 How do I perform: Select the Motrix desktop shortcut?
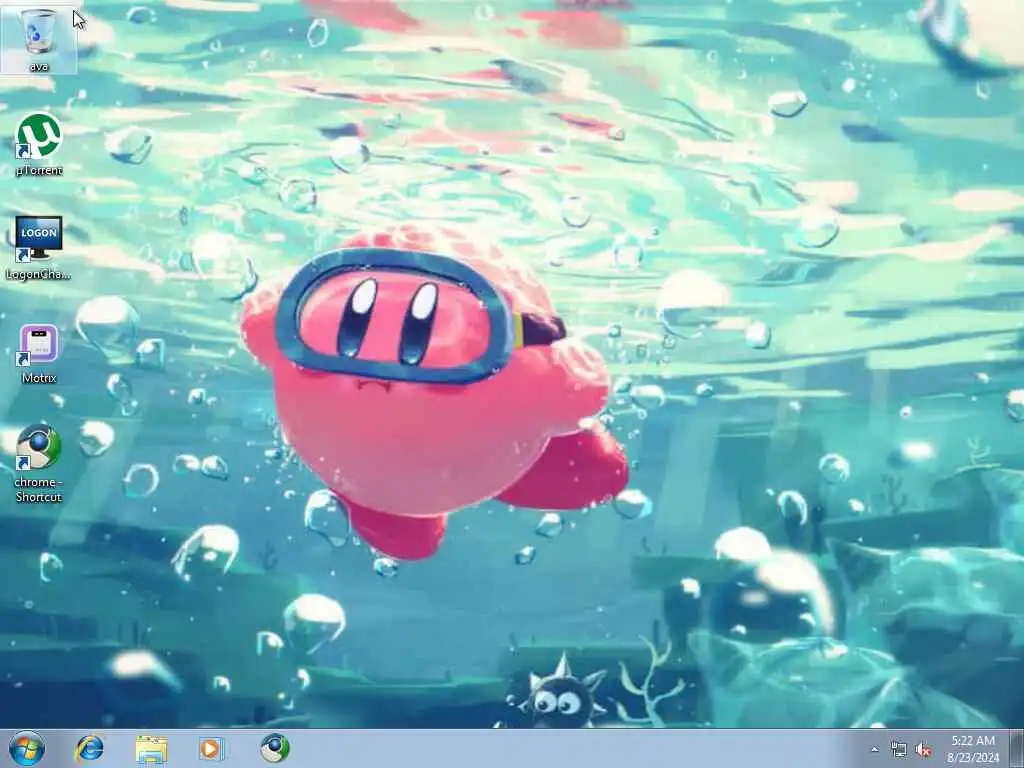coord(39,353)
